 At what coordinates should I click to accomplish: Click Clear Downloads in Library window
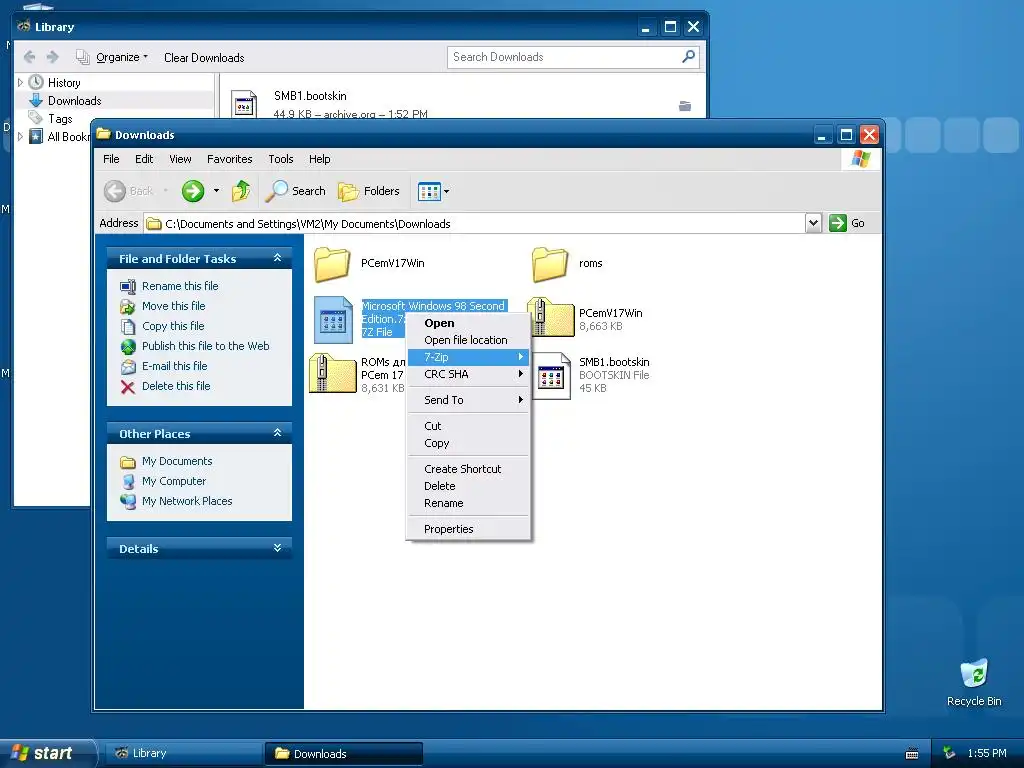pyautogui.click(x=204, y=57)
